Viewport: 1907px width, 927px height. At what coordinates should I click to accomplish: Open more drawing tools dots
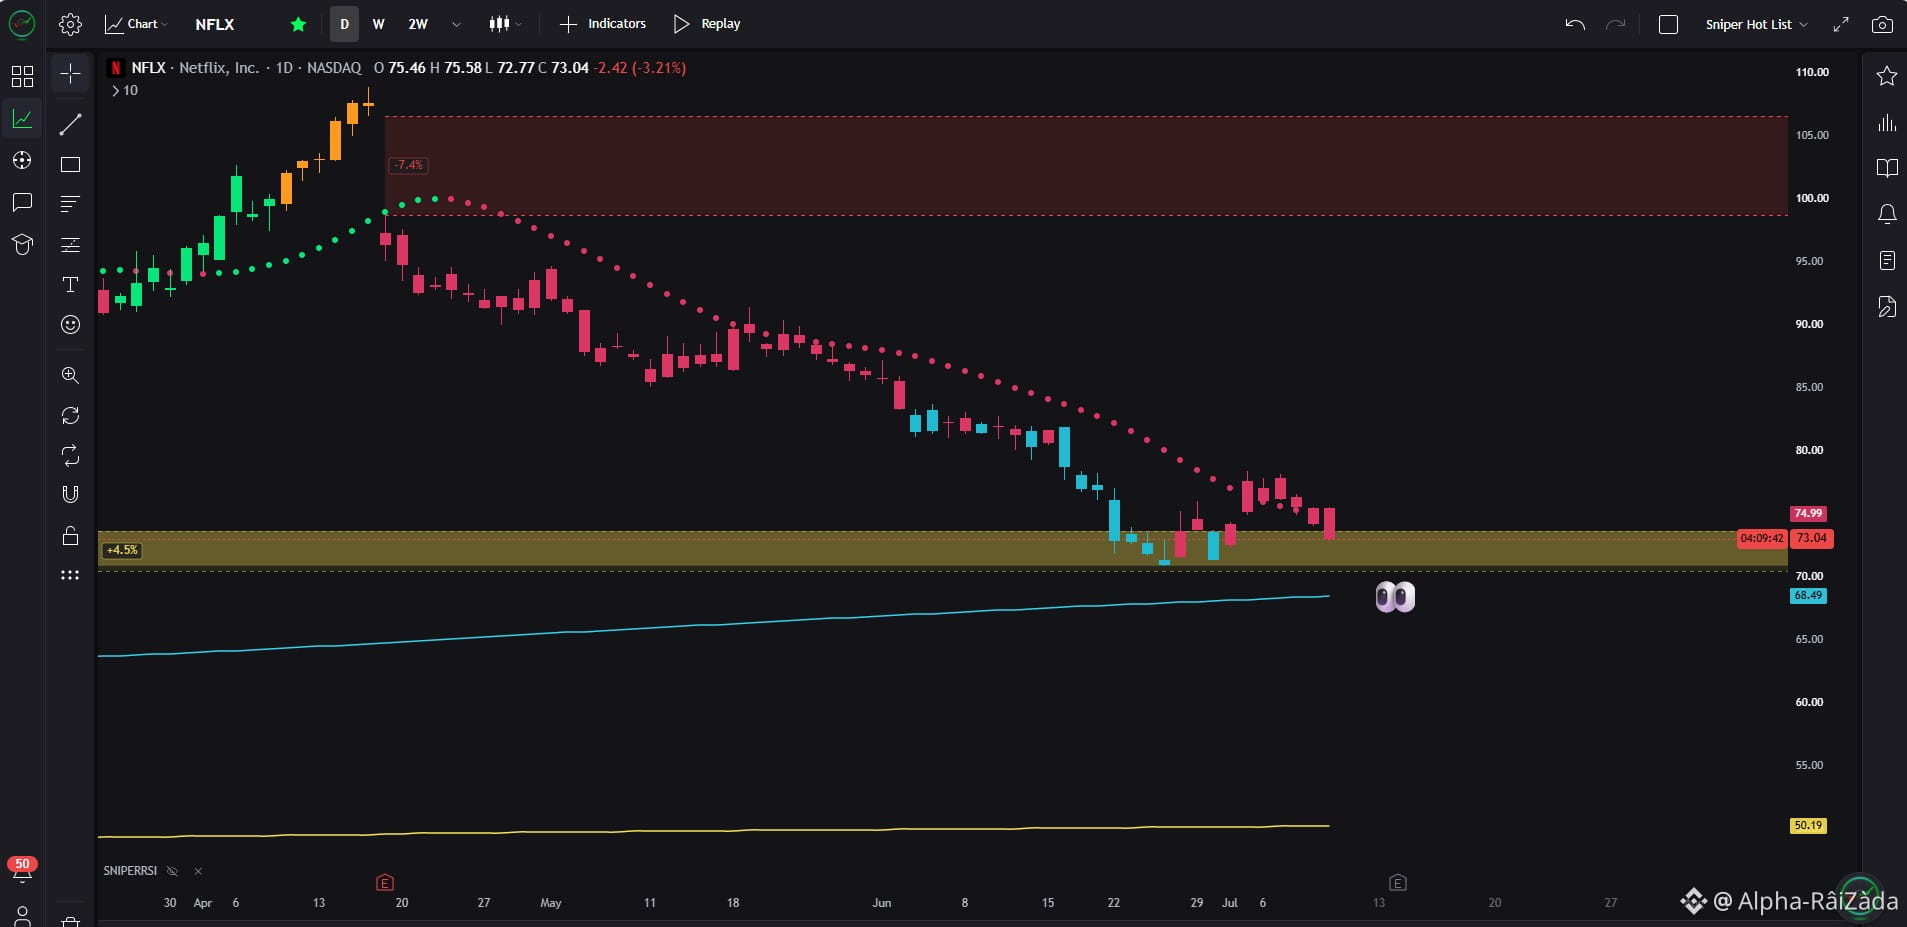pos(70,575)
